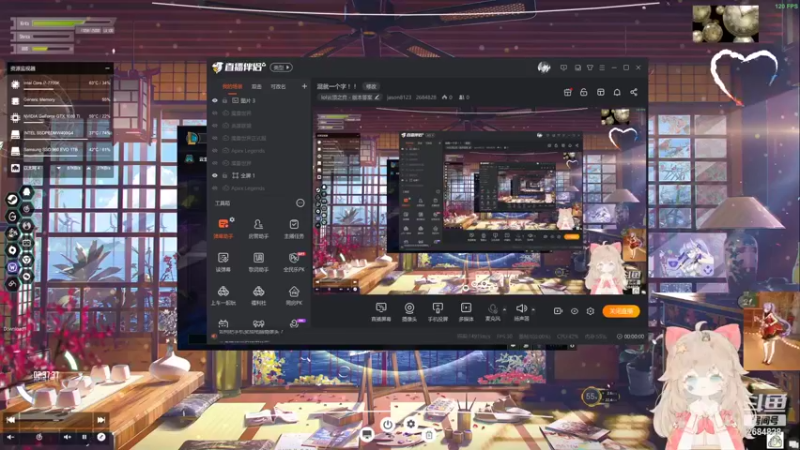800x450 pixels.
Task: Click the layout grid icon near the bell
Action: (601, 92)
